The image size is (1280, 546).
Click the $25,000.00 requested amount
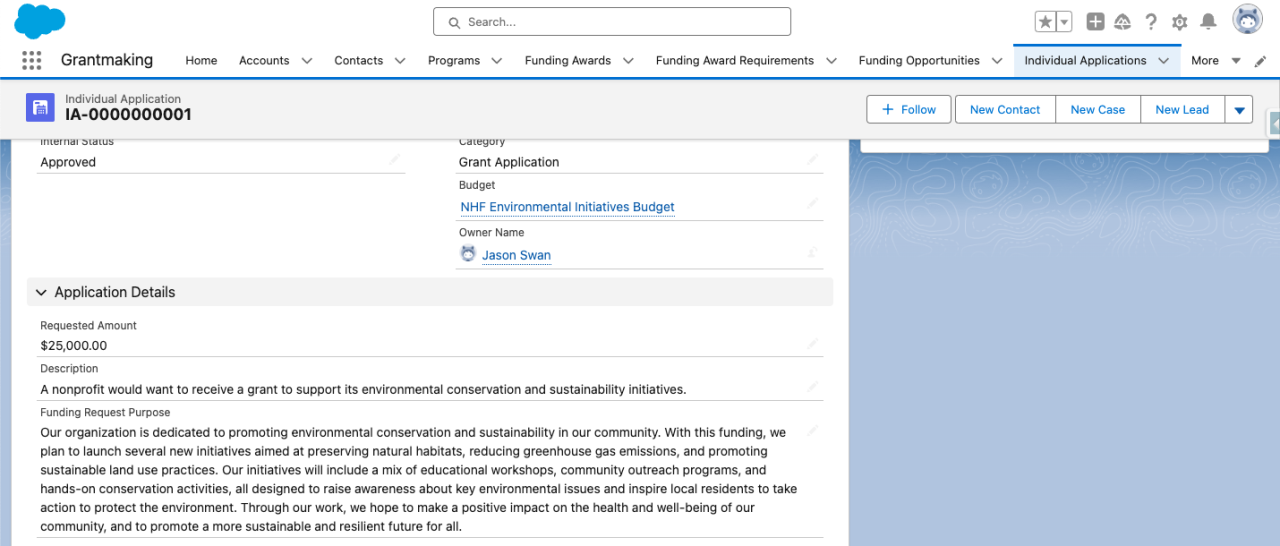click(x=74, y=346)
